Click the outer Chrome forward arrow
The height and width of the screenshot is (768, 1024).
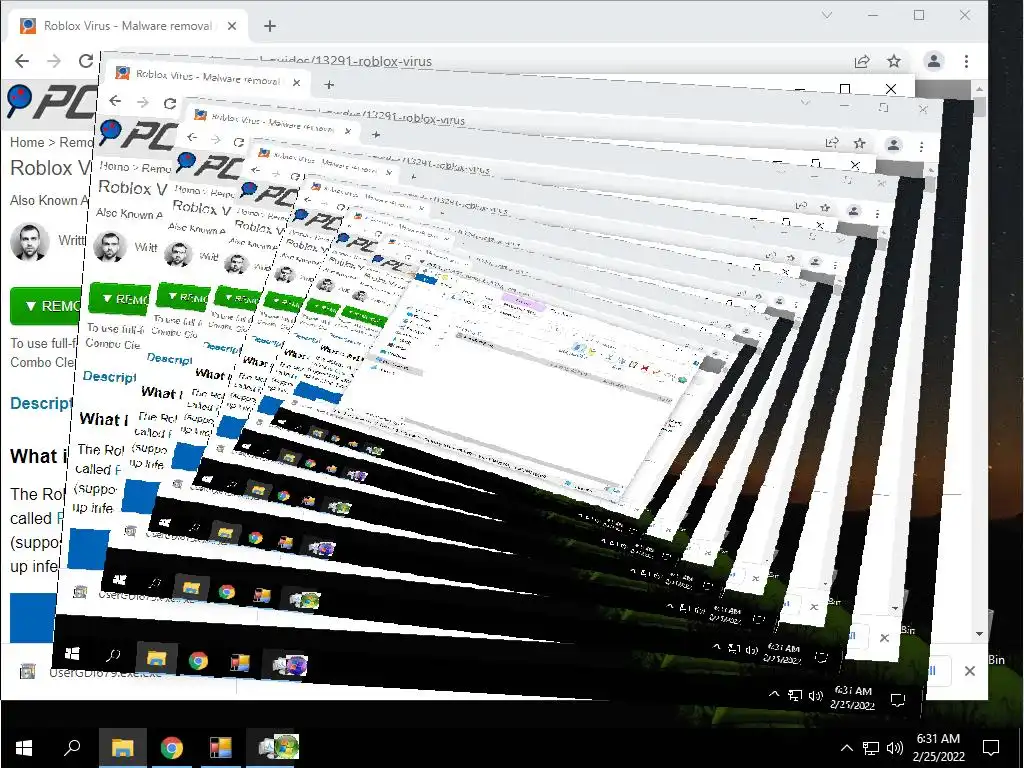pyautogui.click(x=54, y=61)
